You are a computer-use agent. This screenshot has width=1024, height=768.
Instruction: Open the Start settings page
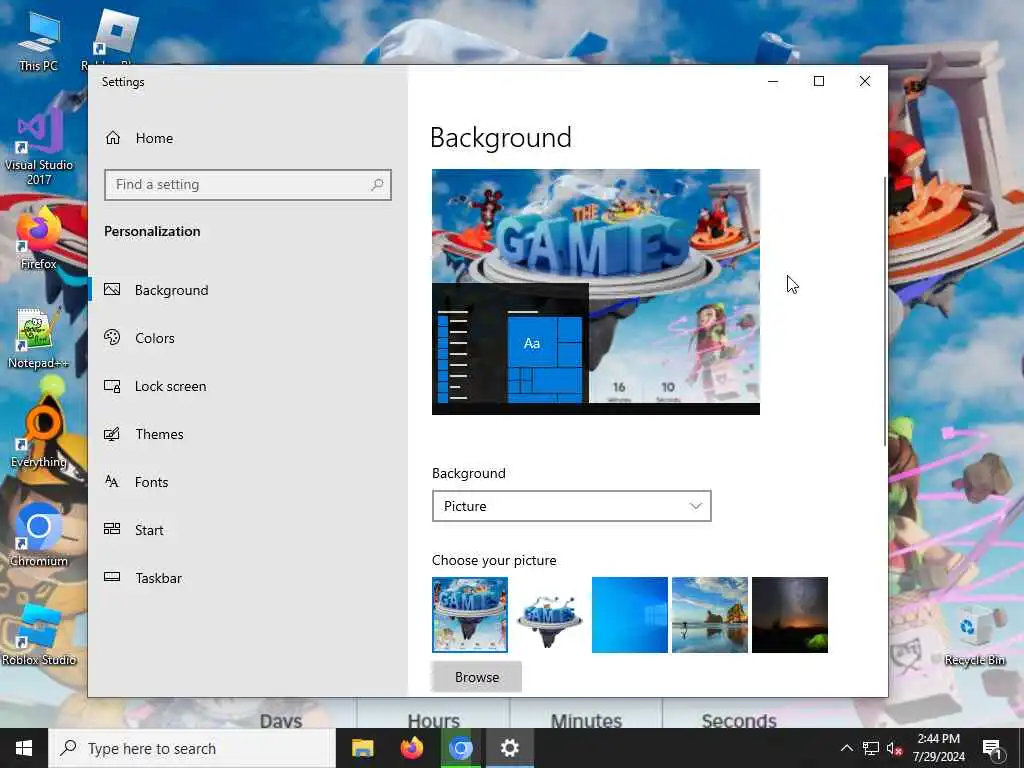point(248,530)
